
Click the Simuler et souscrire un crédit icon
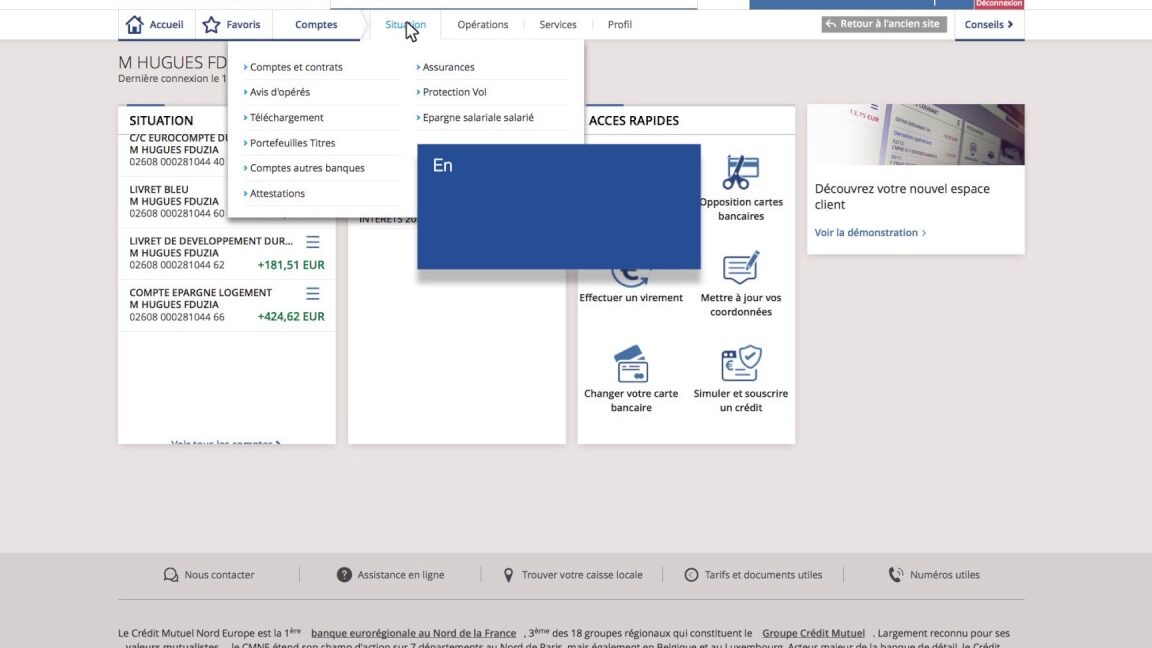(x=741, y=363)
